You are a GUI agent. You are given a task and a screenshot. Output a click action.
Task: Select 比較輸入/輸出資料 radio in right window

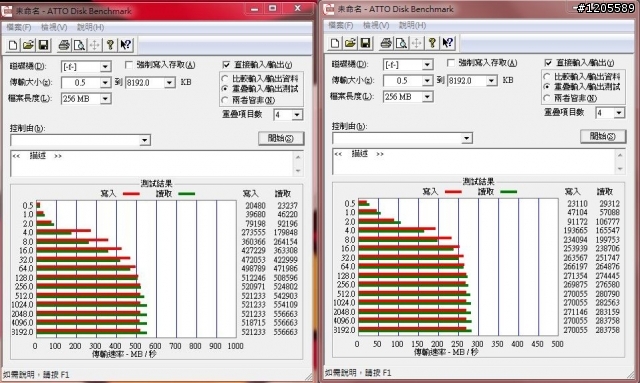click(547, 76)
